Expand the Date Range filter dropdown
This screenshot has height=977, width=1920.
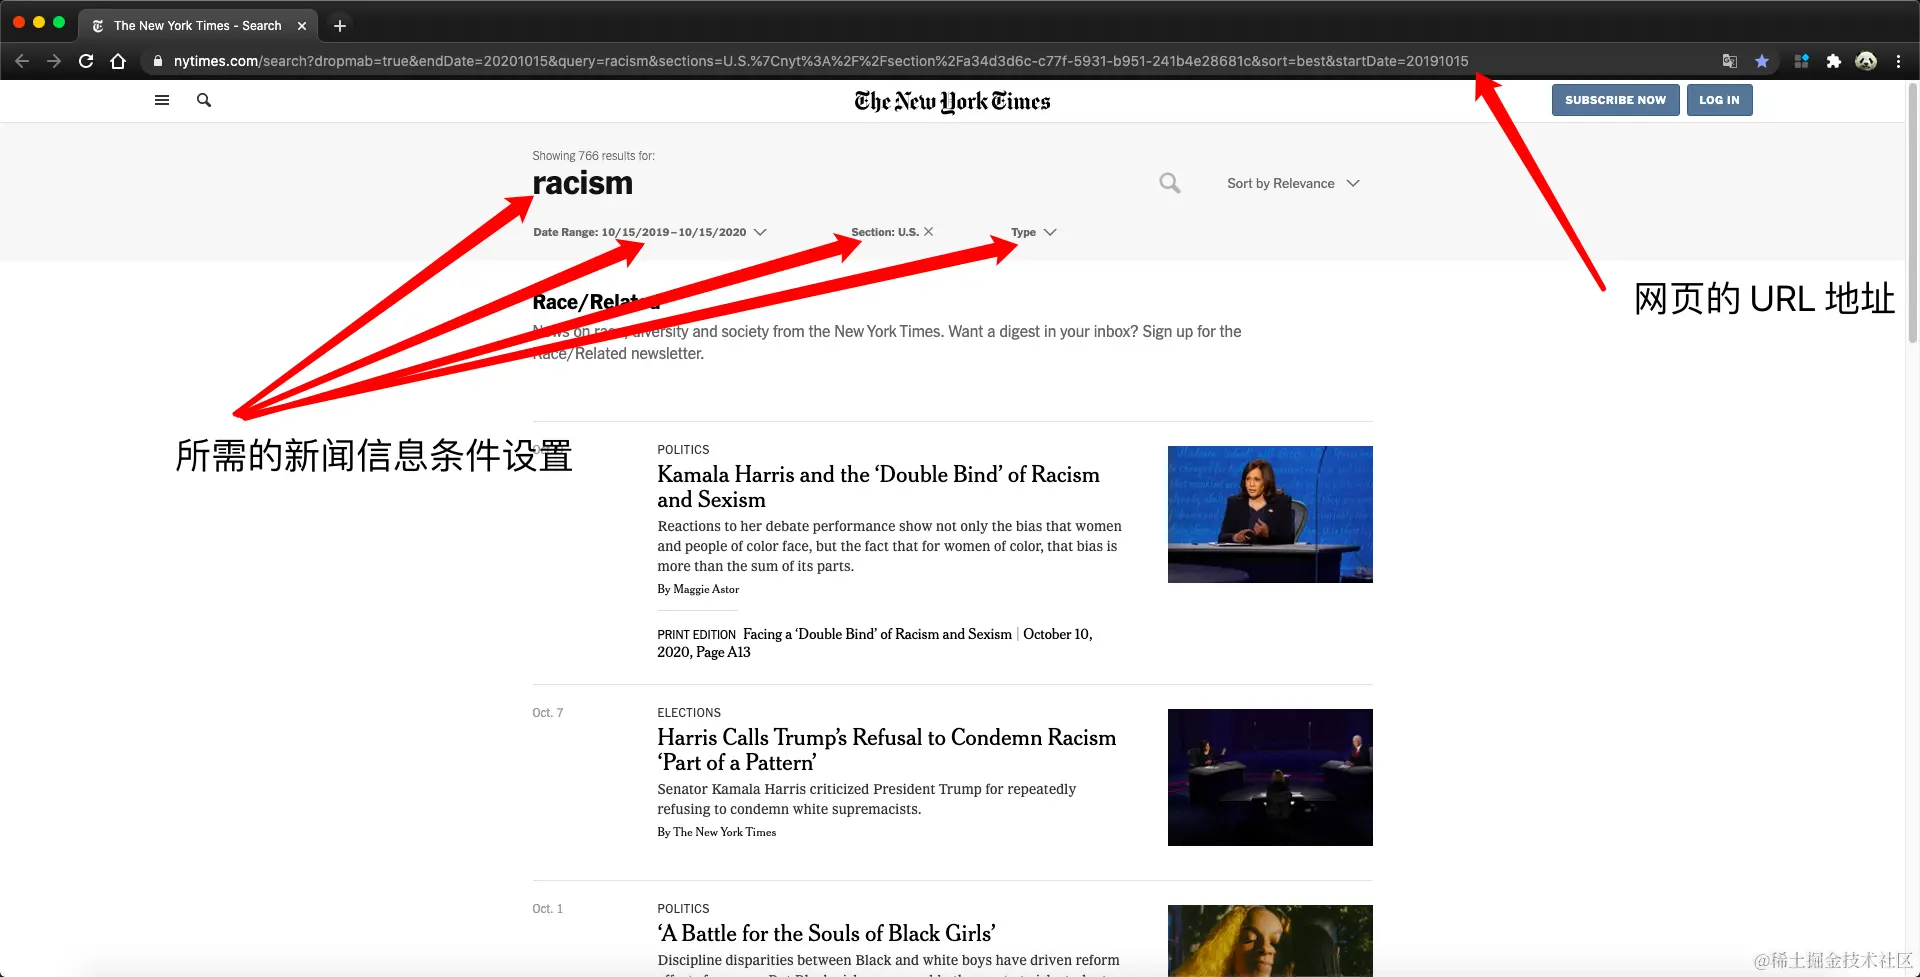tap(650, 232)
